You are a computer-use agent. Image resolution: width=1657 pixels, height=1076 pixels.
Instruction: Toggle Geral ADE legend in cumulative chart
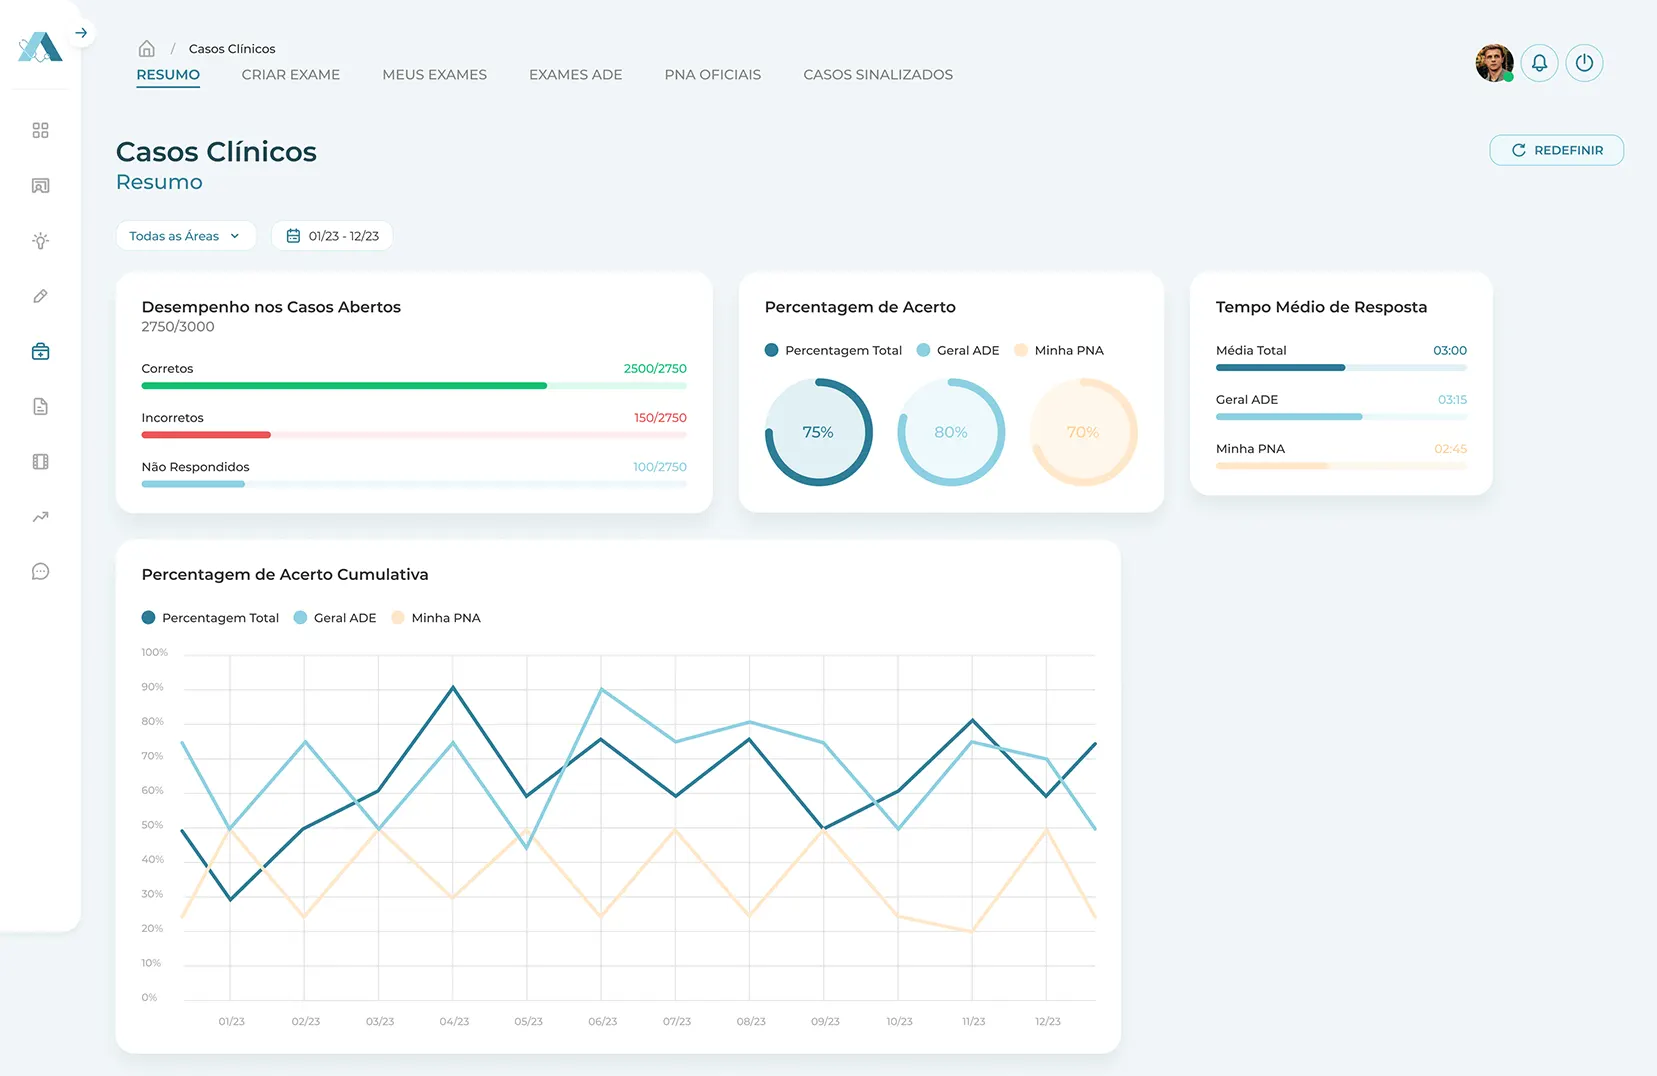pyautogui.click(x=335, y=618)
